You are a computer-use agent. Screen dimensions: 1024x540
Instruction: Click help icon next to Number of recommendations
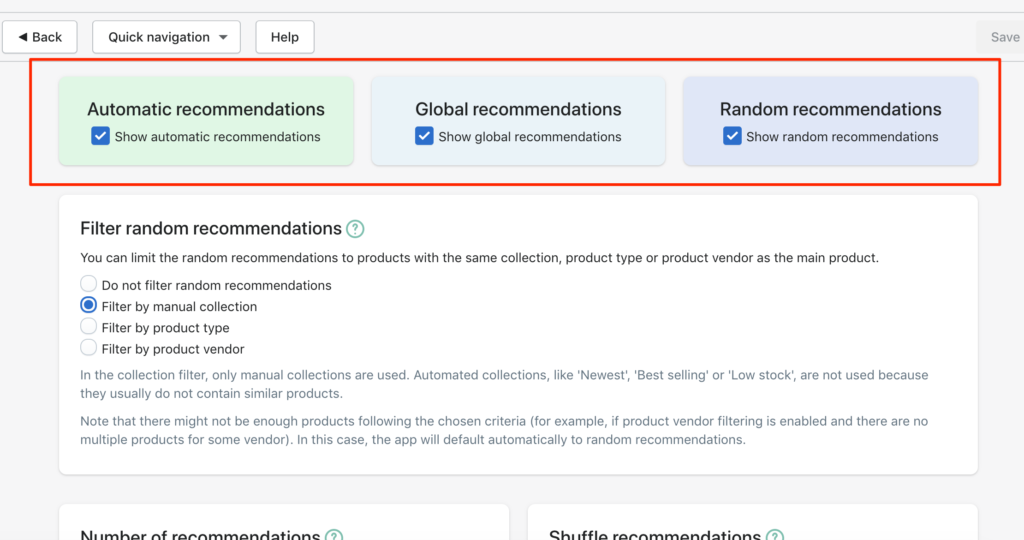[334, 535]
